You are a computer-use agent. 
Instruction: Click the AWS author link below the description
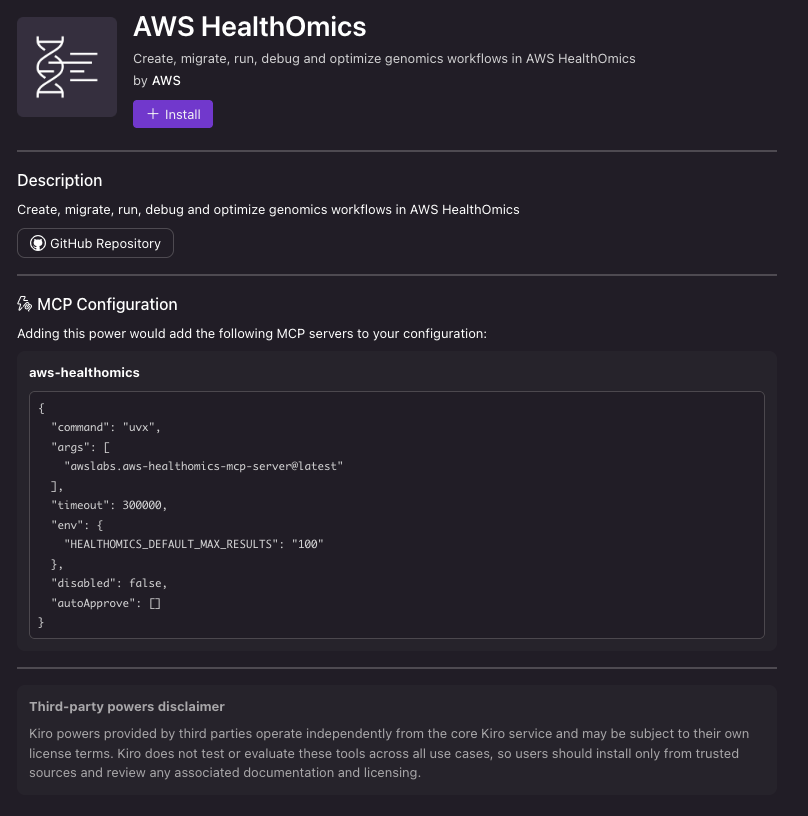166,81
